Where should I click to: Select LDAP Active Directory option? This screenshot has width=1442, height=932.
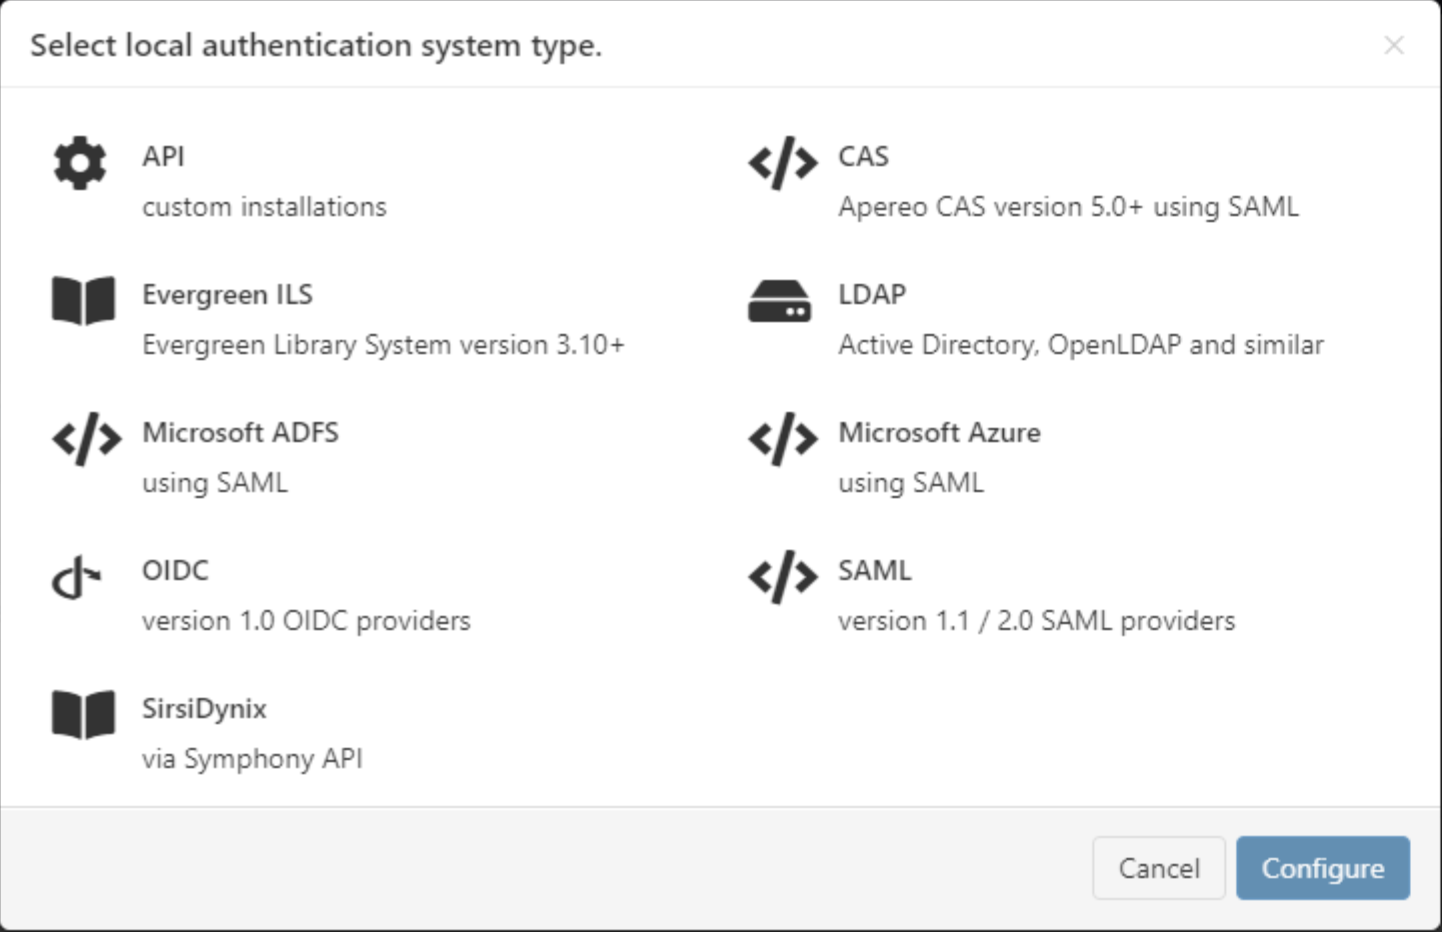tap(1080, 320)
